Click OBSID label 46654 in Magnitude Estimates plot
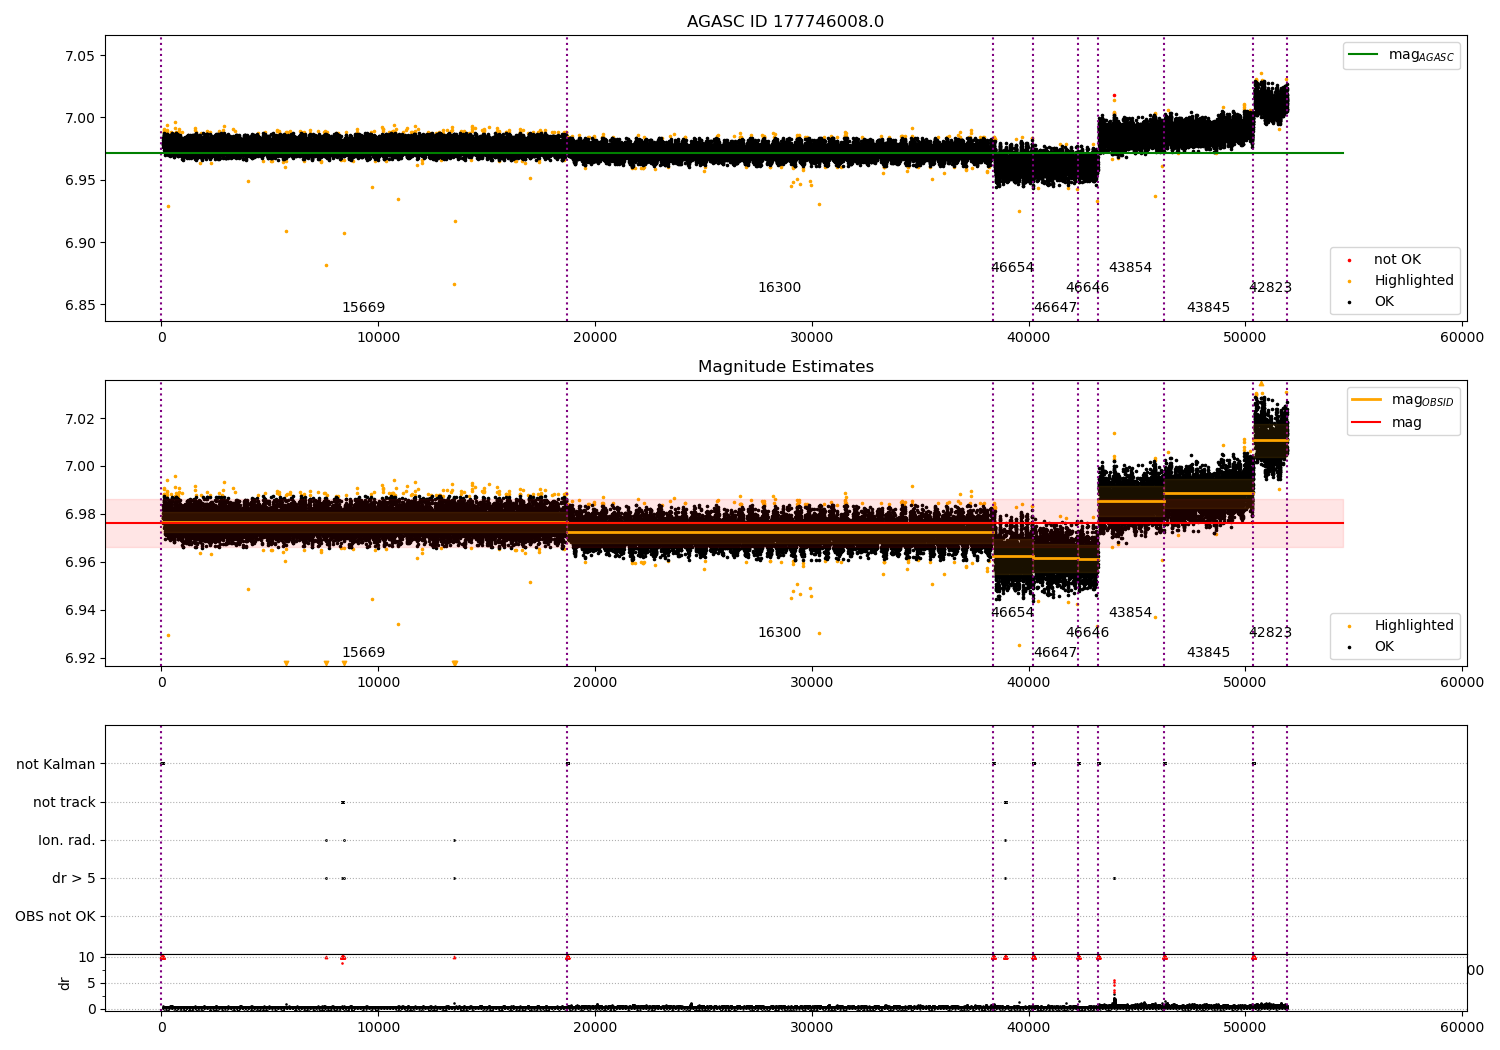 point(1012,613)
